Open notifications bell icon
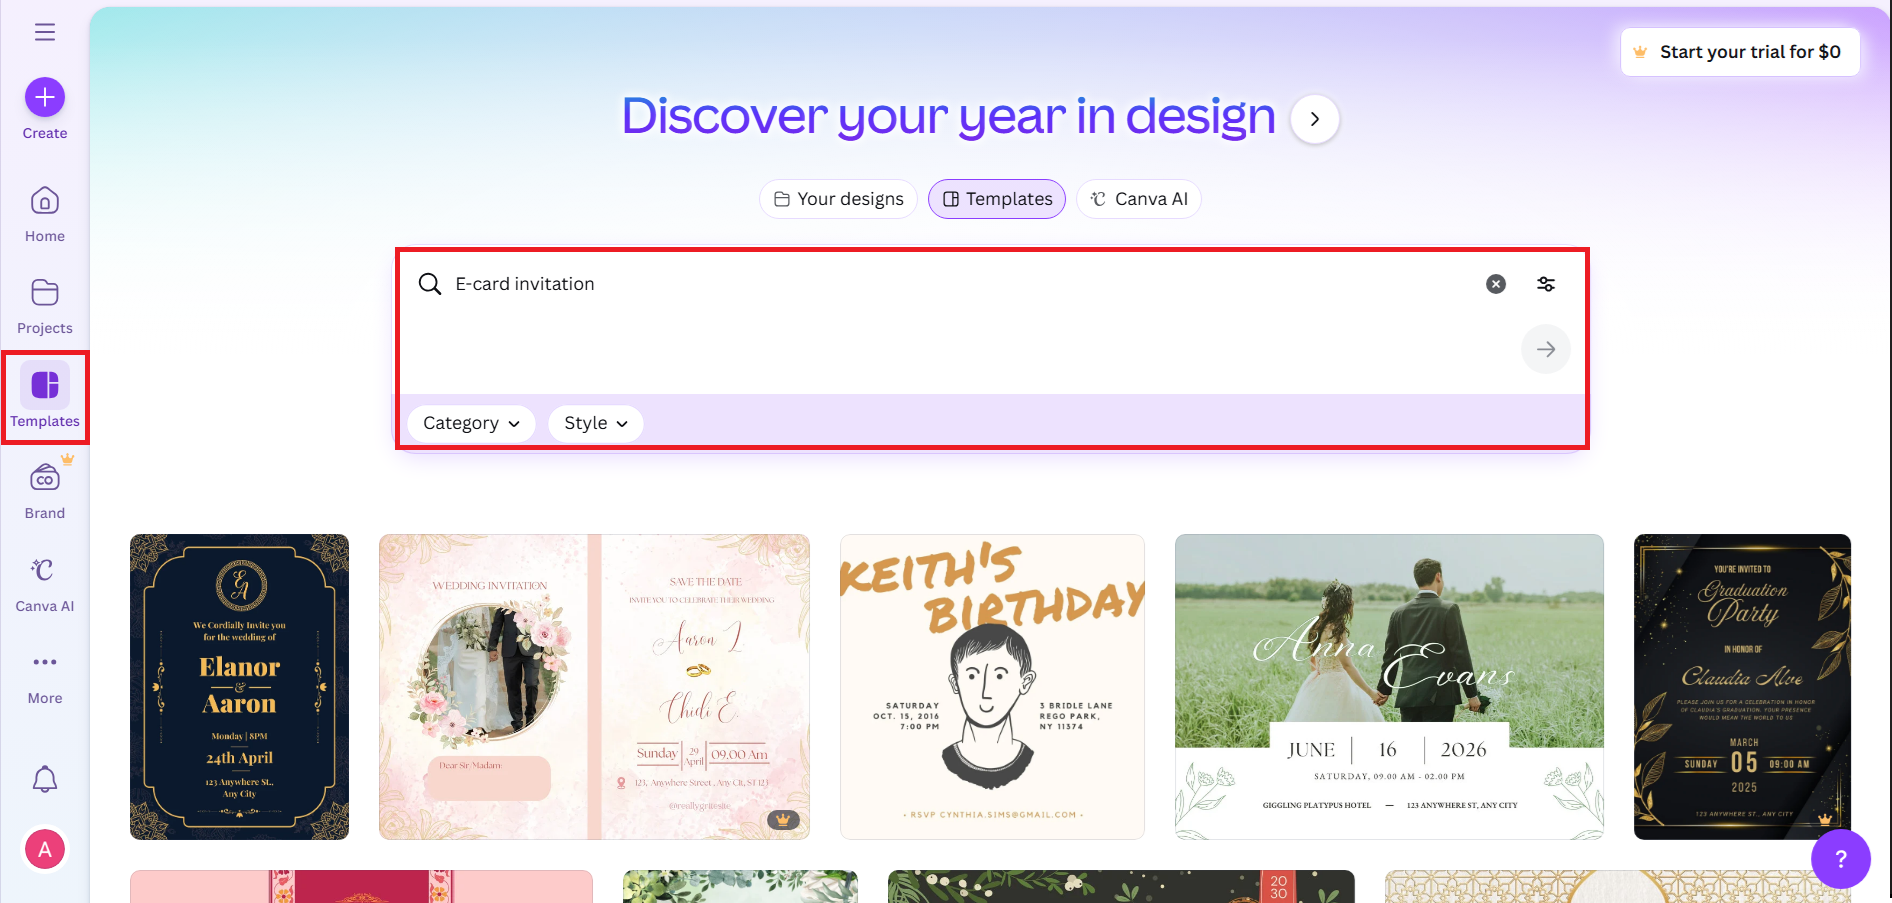Screen dimensions: 1892x903 [45, 779]
